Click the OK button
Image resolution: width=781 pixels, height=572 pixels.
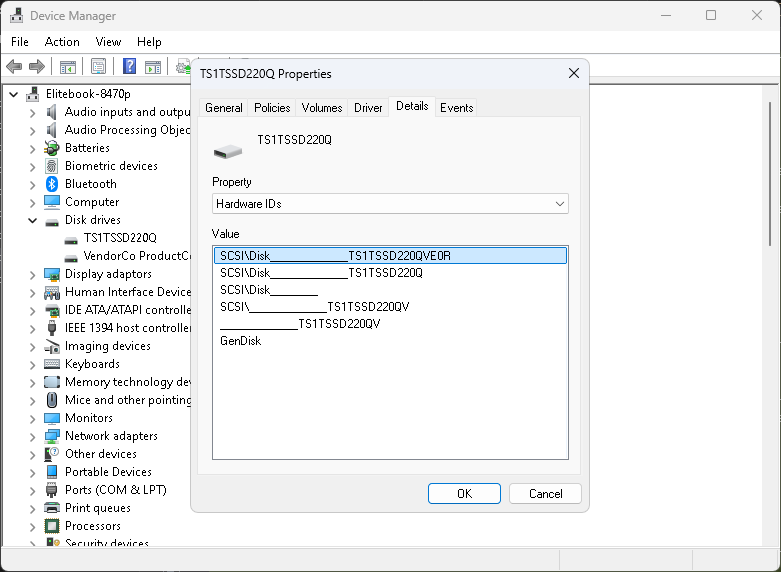pyautogui.click(x=464, y=493)
